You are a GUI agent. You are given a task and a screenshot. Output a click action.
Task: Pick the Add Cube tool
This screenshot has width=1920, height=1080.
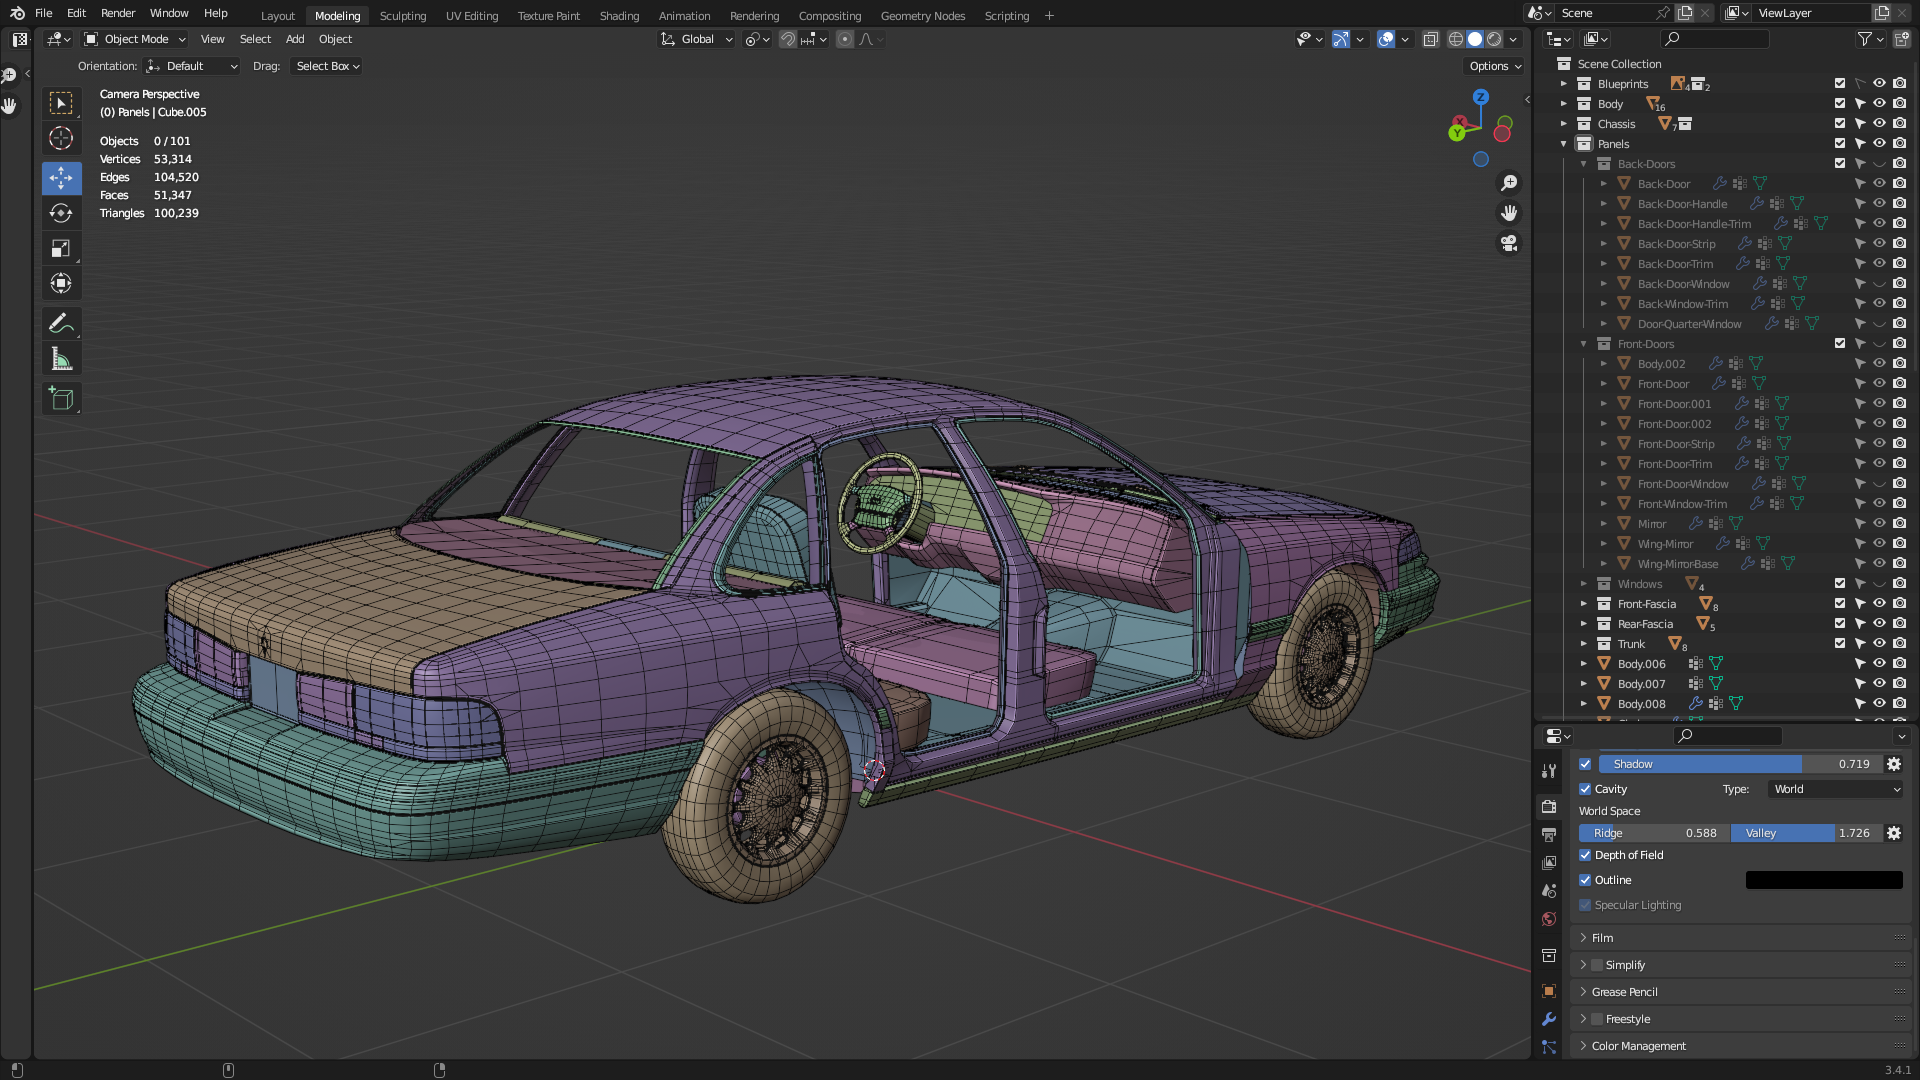pyautogui.click(x=61, y=398)
